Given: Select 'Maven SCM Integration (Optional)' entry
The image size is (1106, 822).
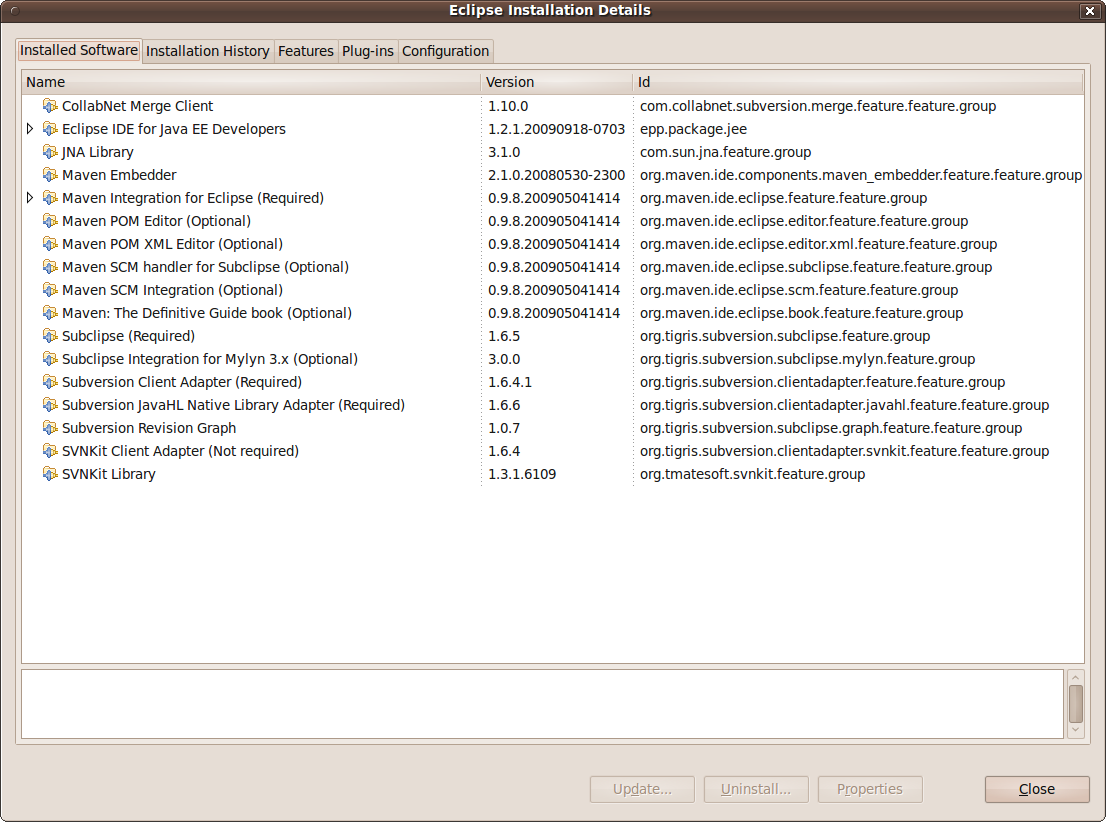Looking at the screenshot, I should [x=172, y=290].
